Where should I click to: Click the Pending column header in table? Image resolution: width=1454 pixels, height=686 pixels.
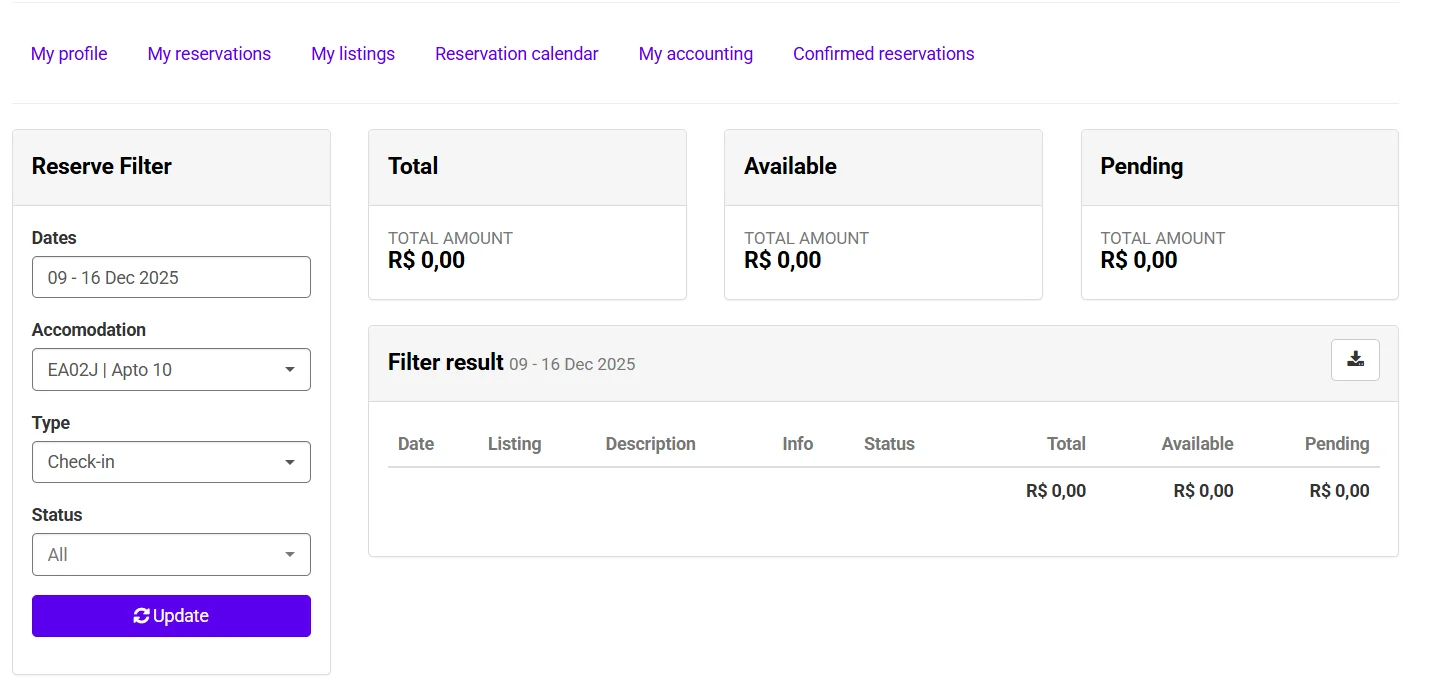point(1337,444)
